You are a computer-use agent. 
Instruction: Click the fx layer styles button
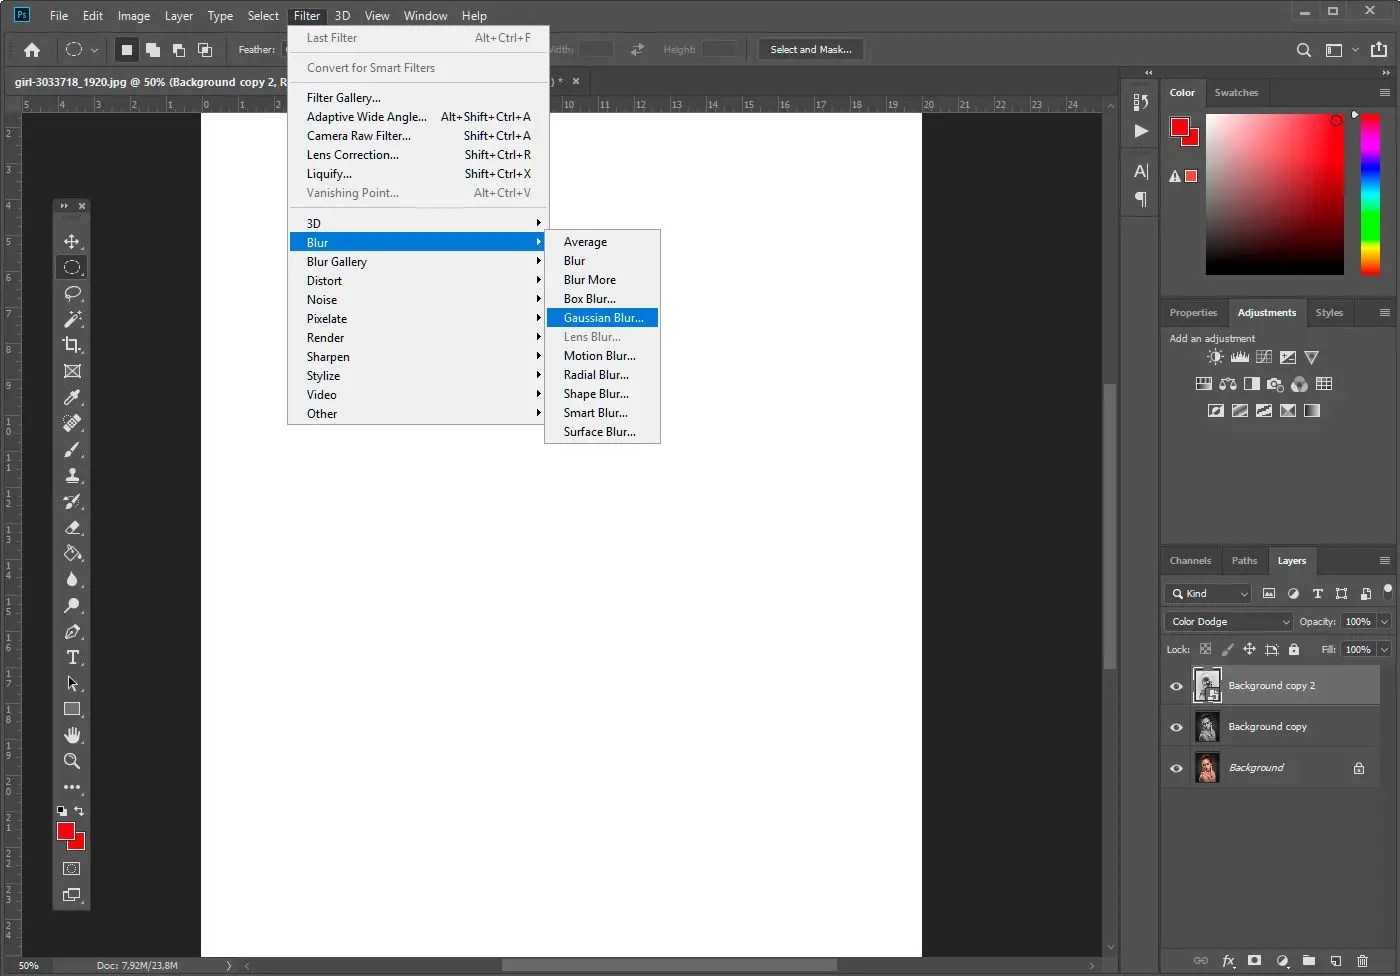click(1228, 961)
